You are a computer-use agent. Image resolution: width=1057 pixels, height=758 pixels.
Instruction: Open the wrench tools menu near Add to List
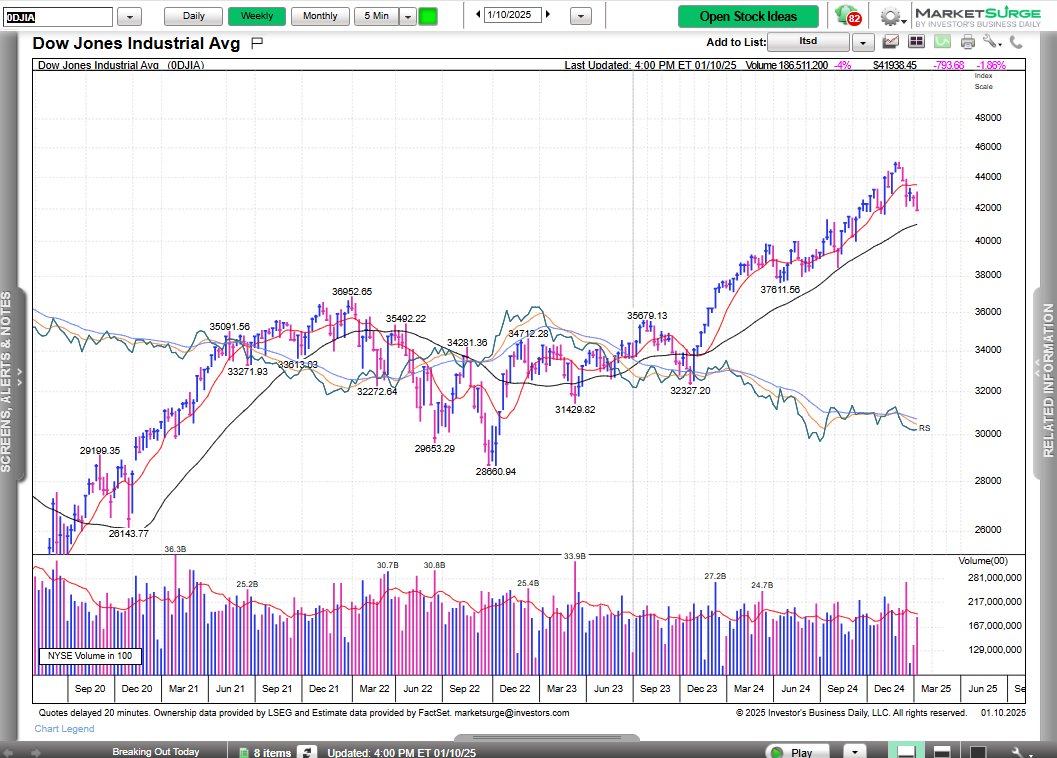pos(992,42)
